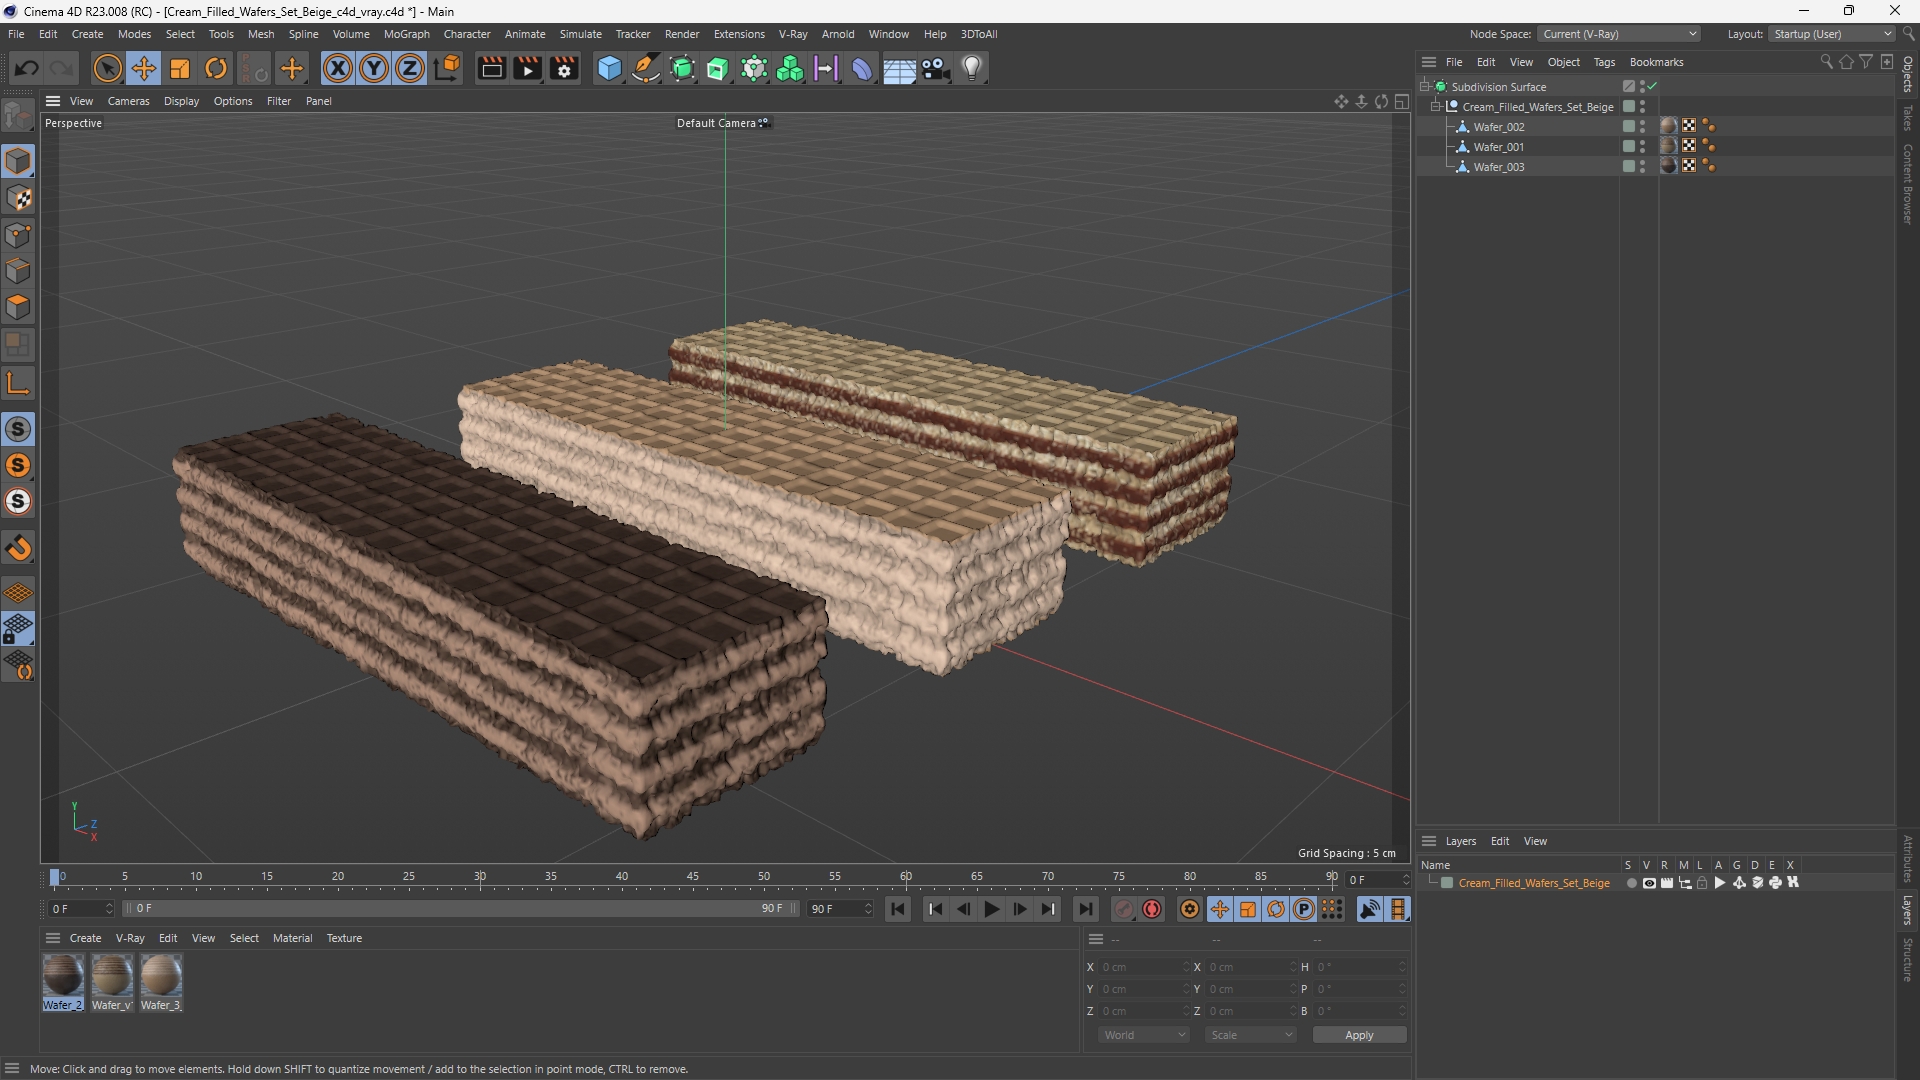This screenshot has width=1920, height=1080.
Task: Open viewport Cameras menu
Action: (x=128, y=101)
